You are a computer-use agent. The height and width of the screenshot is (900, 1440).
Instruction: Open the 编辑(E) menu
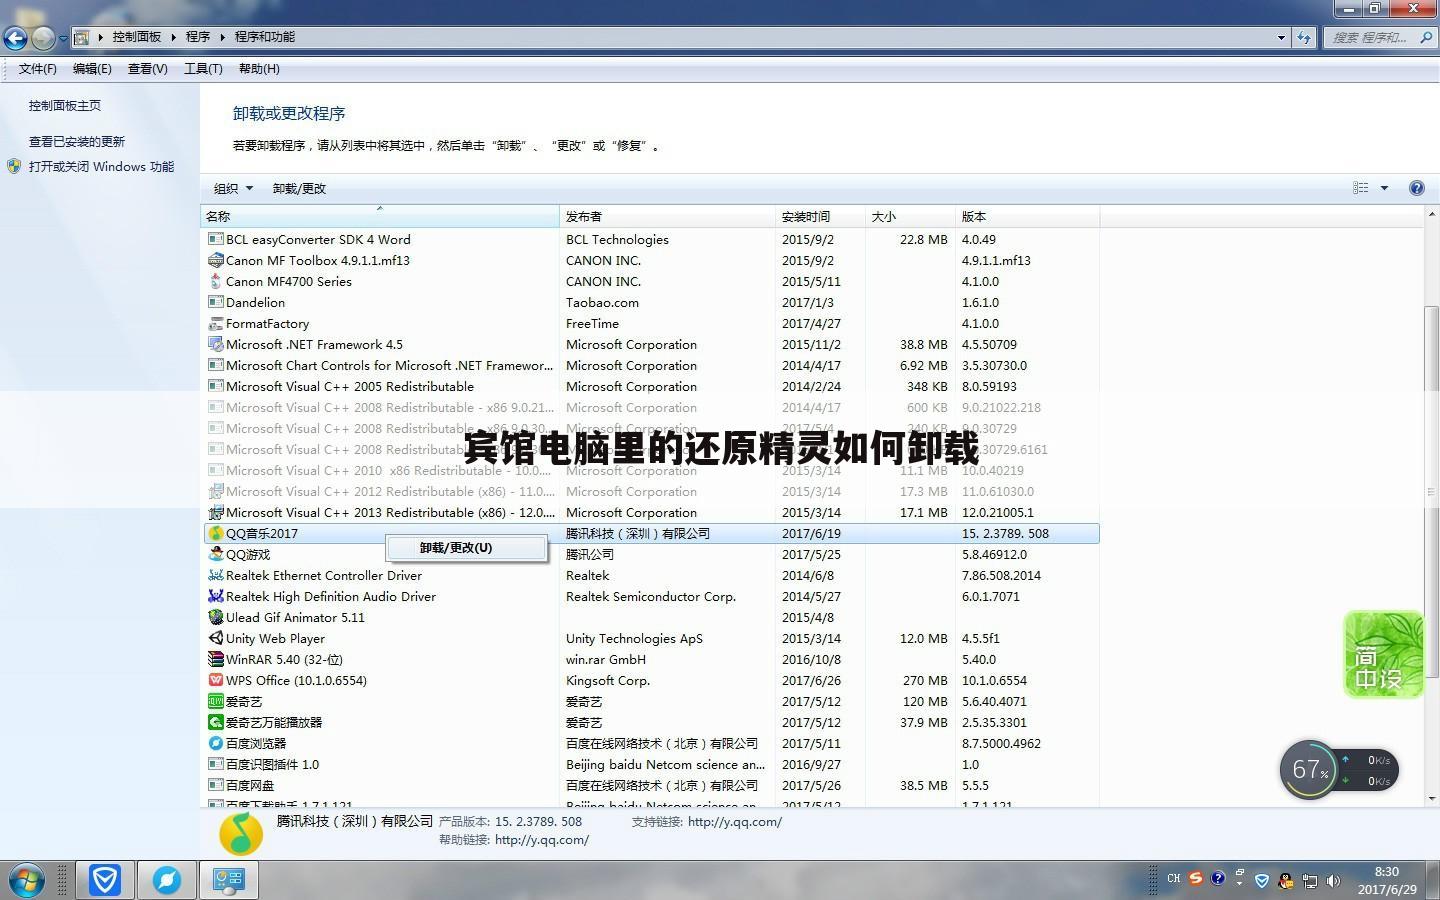[x=92, y=69]
